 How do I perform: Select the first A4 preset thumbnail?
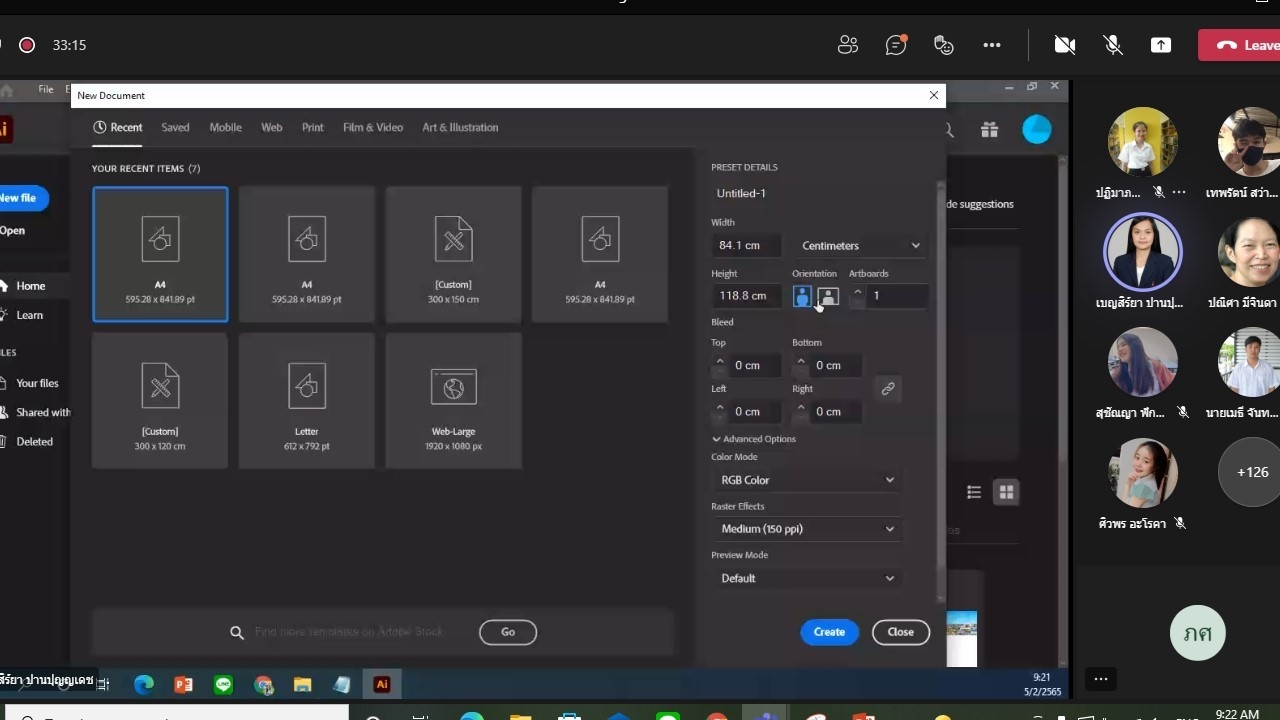[160, 254]
